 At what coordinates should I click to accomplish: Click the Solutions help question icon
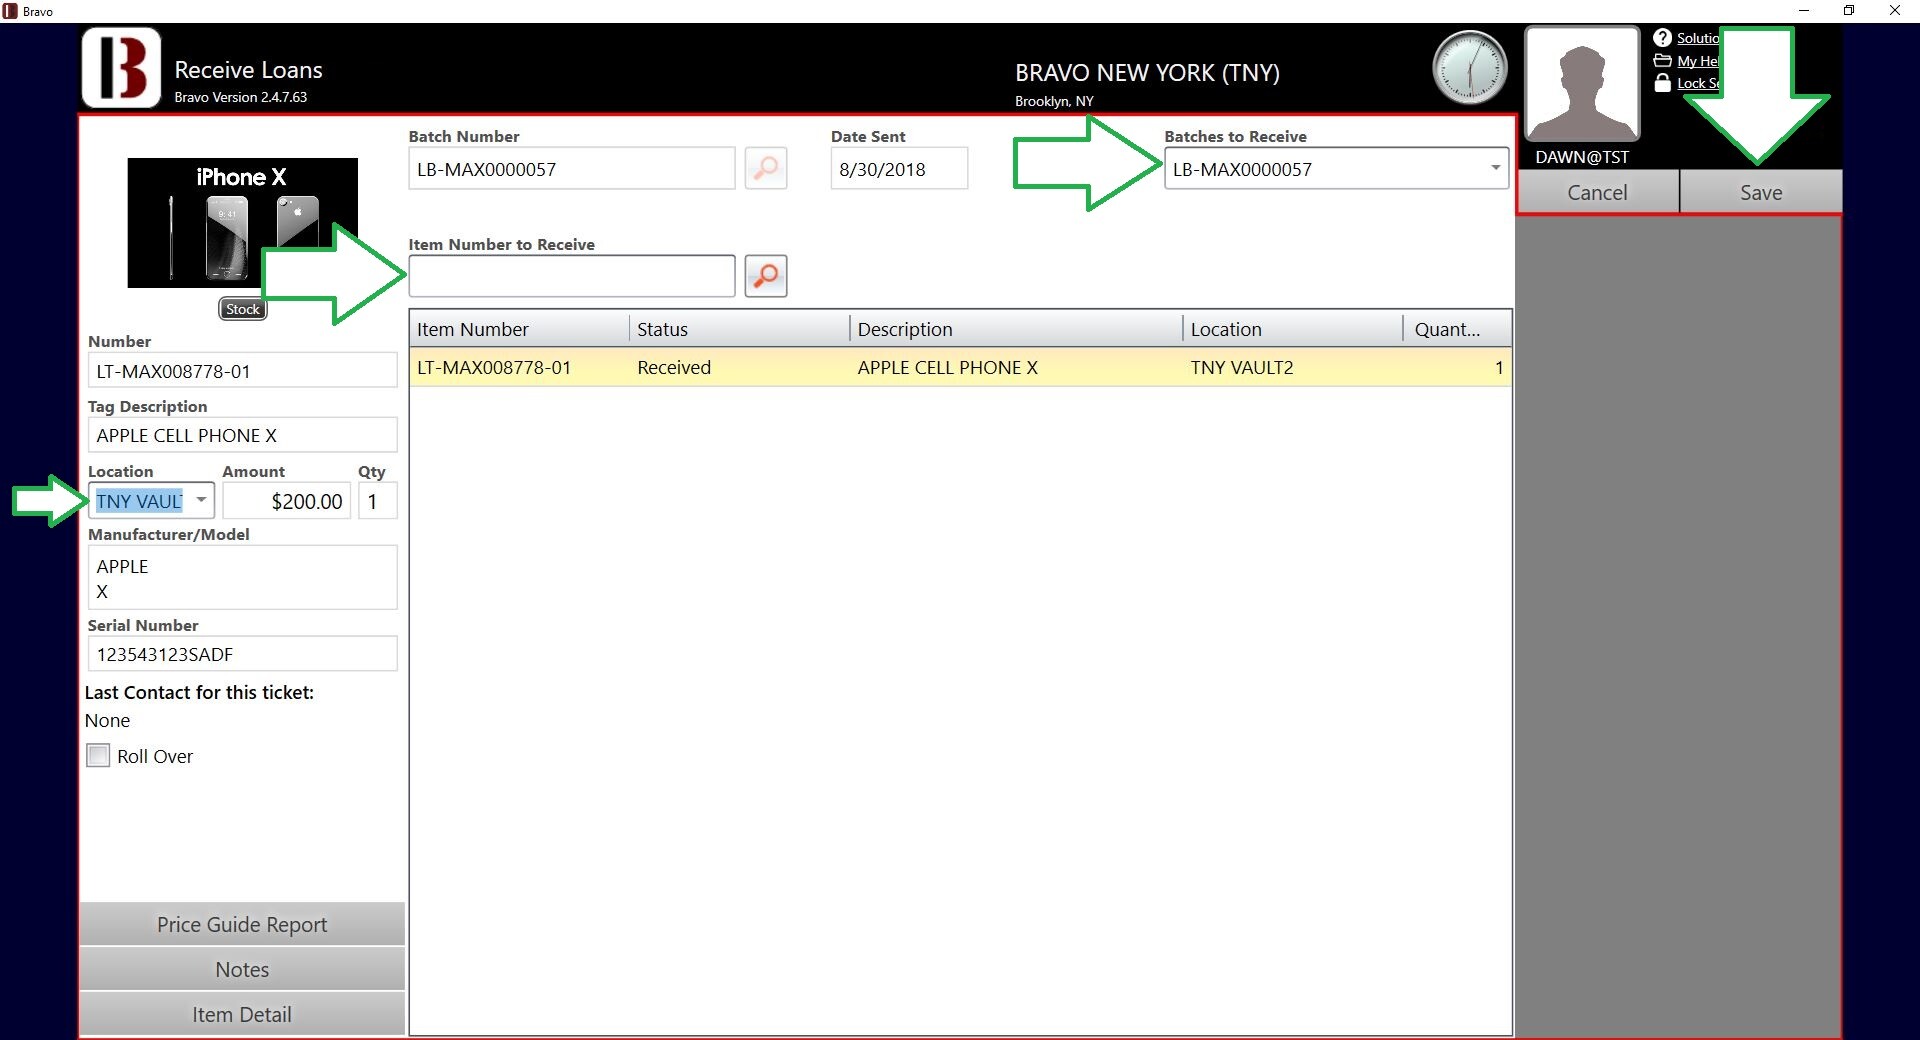coord(1662,38)
